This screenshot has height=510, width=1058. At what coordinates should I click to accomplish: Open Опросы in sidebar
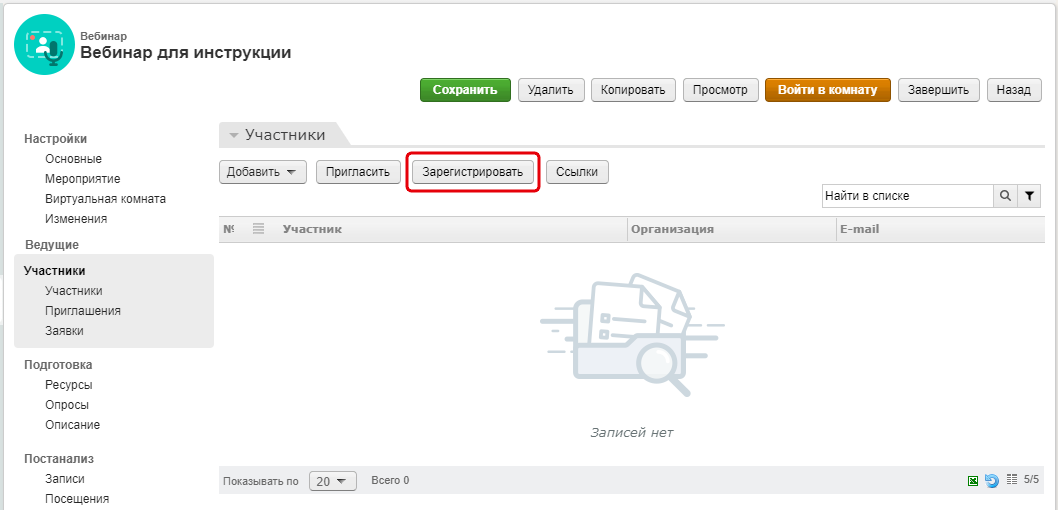point(67,405)
